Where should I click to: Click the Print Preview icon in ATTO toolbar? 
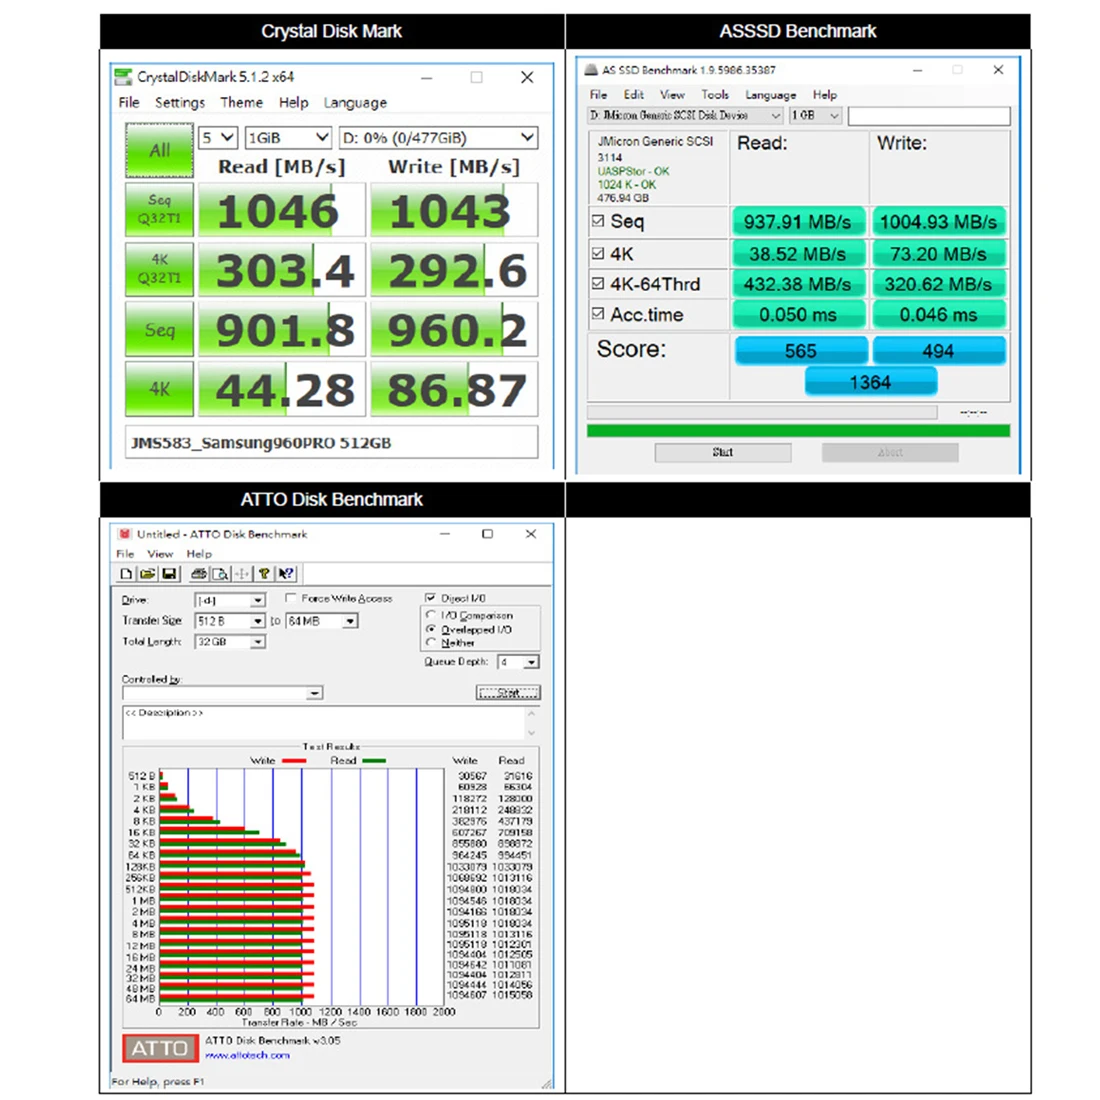[220, 574]
